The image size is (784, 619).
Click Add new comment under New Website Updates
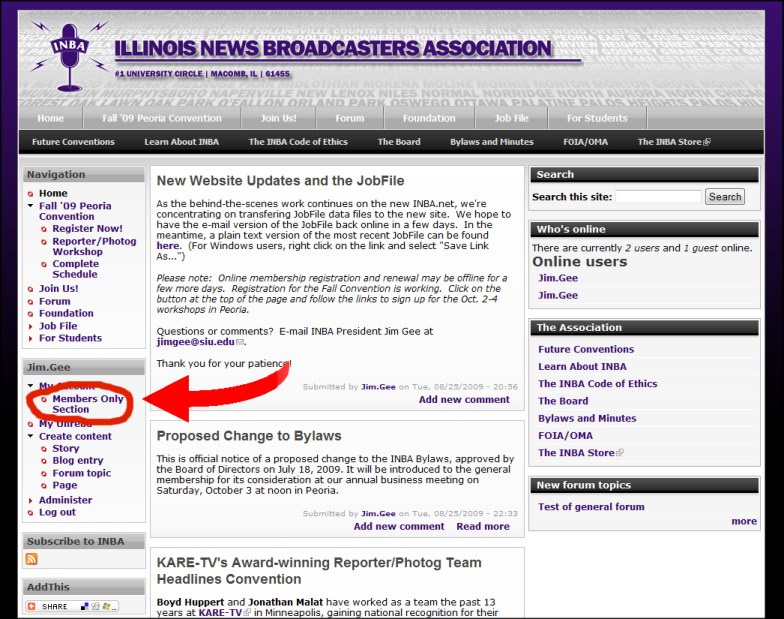coord(464,399)
